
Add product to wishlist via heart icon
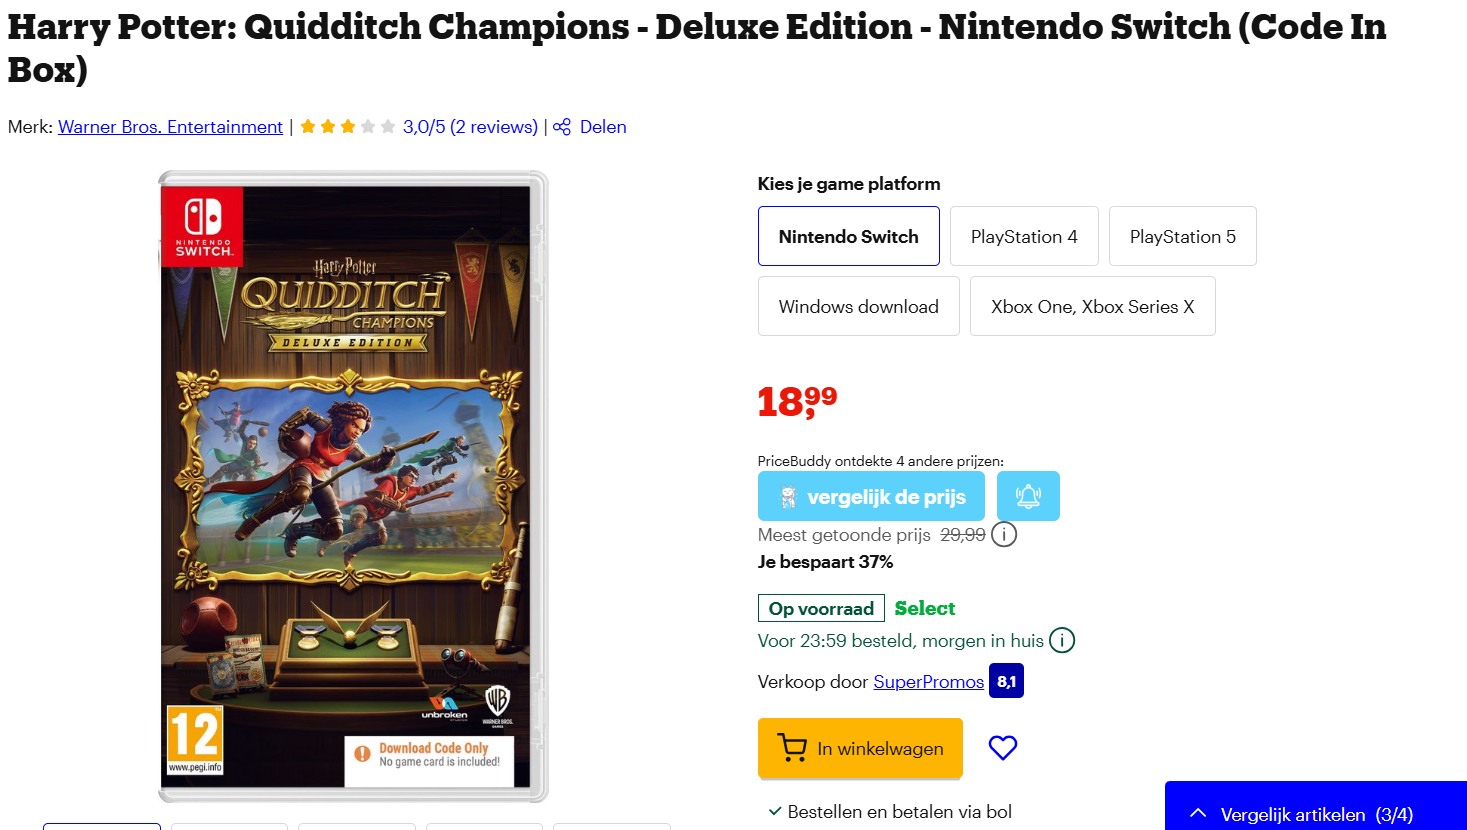(x=1002, y=747)
